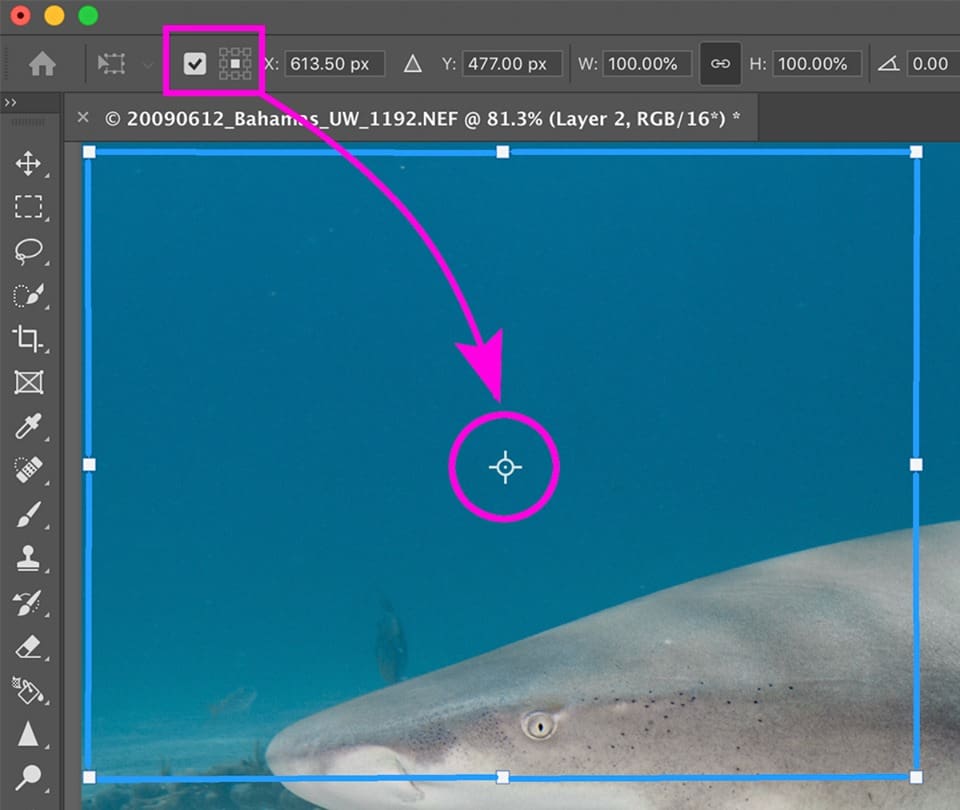Select the Eraser tool
960x810 pixels.
[x=28, y=647]
